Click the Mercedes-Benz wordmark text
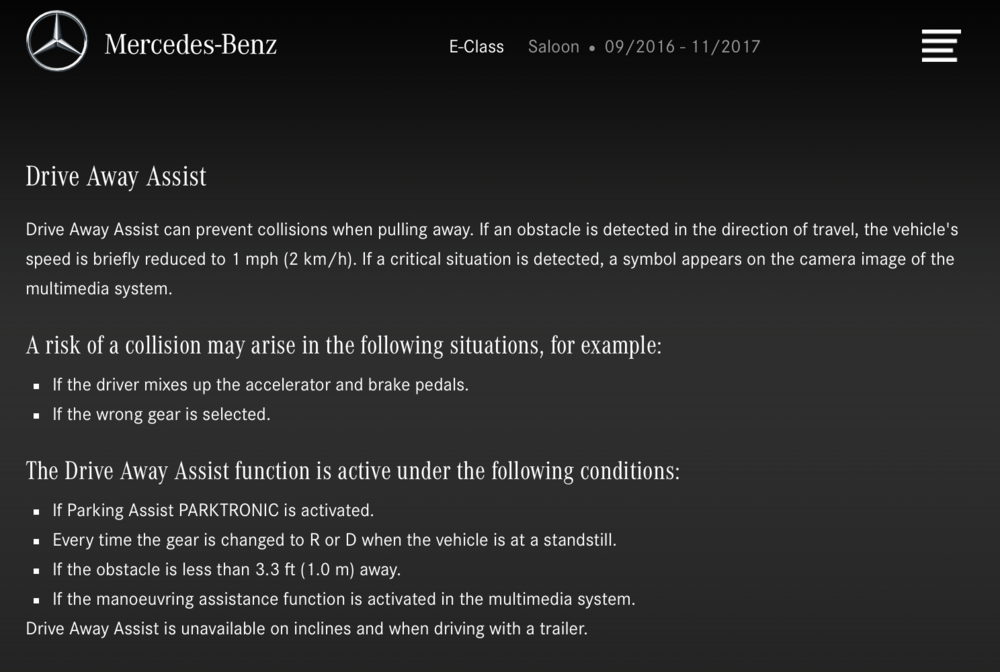Viewport: 1000px width, 672px height. point(191,45)
